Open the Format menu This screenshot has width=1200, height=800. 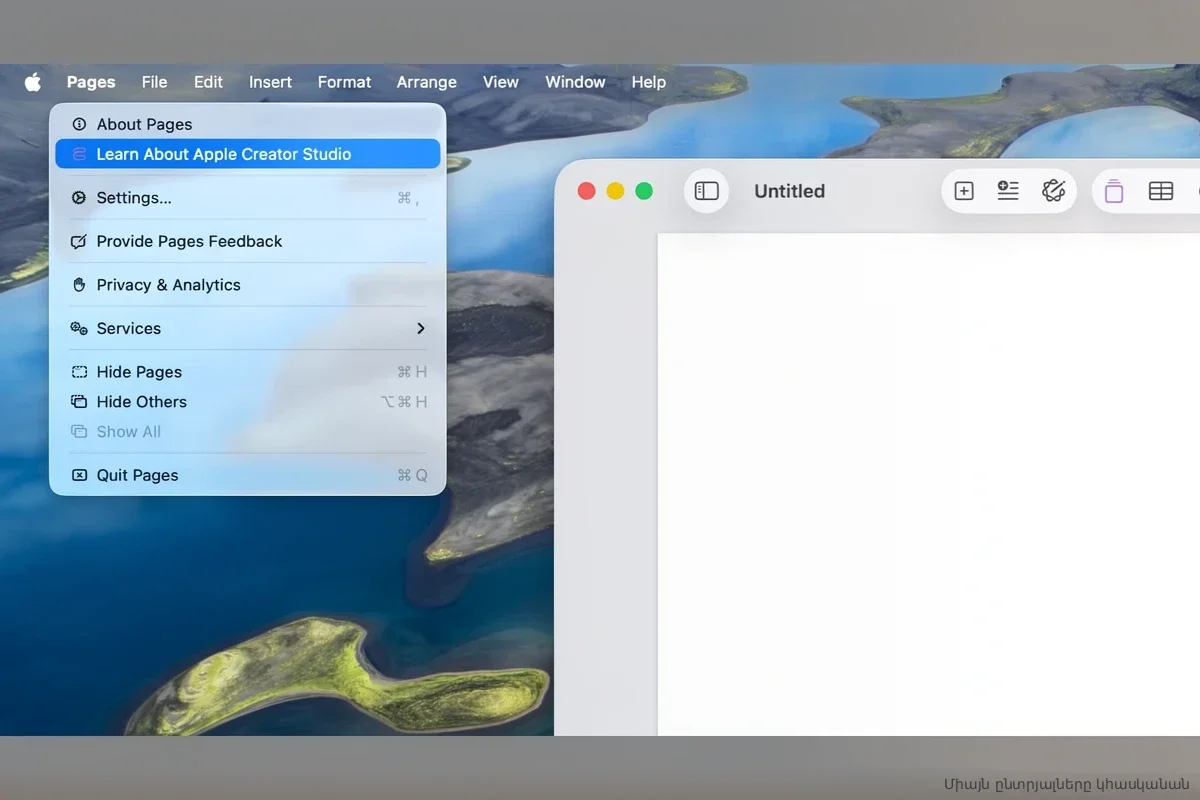[x=344, y=82]
